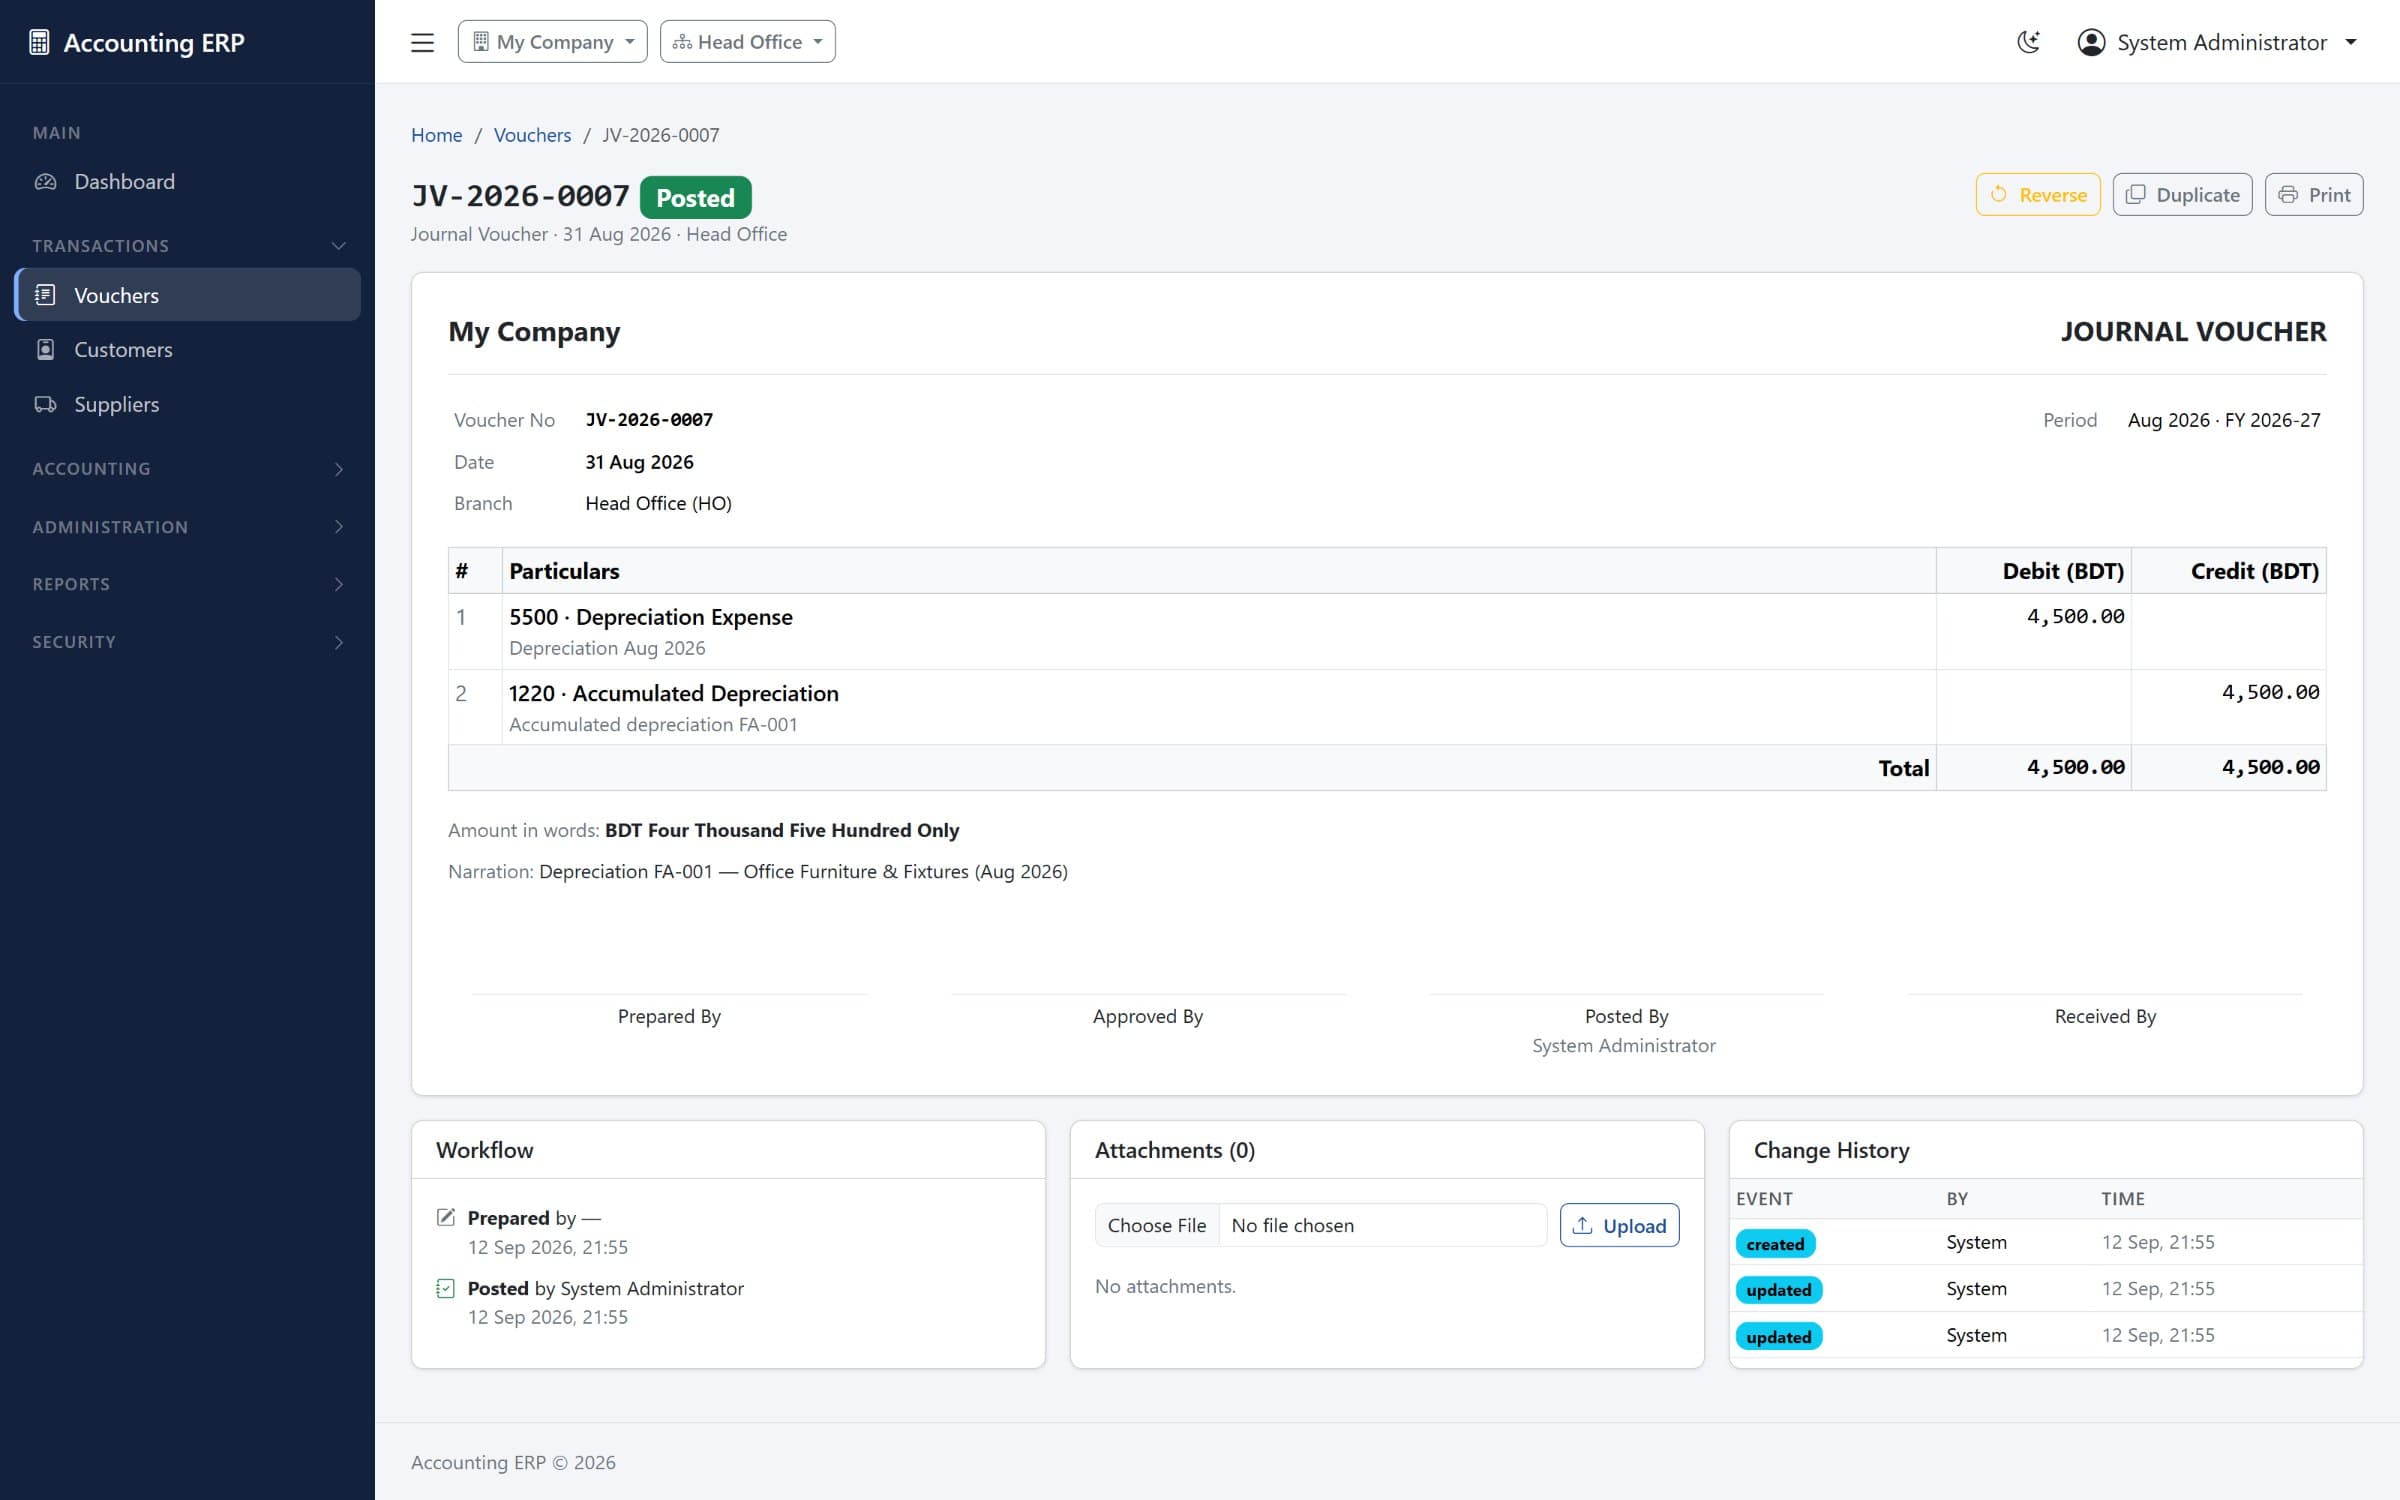Upload the attachment
The image size is (2400, 1500).
coord(1619,1225)
